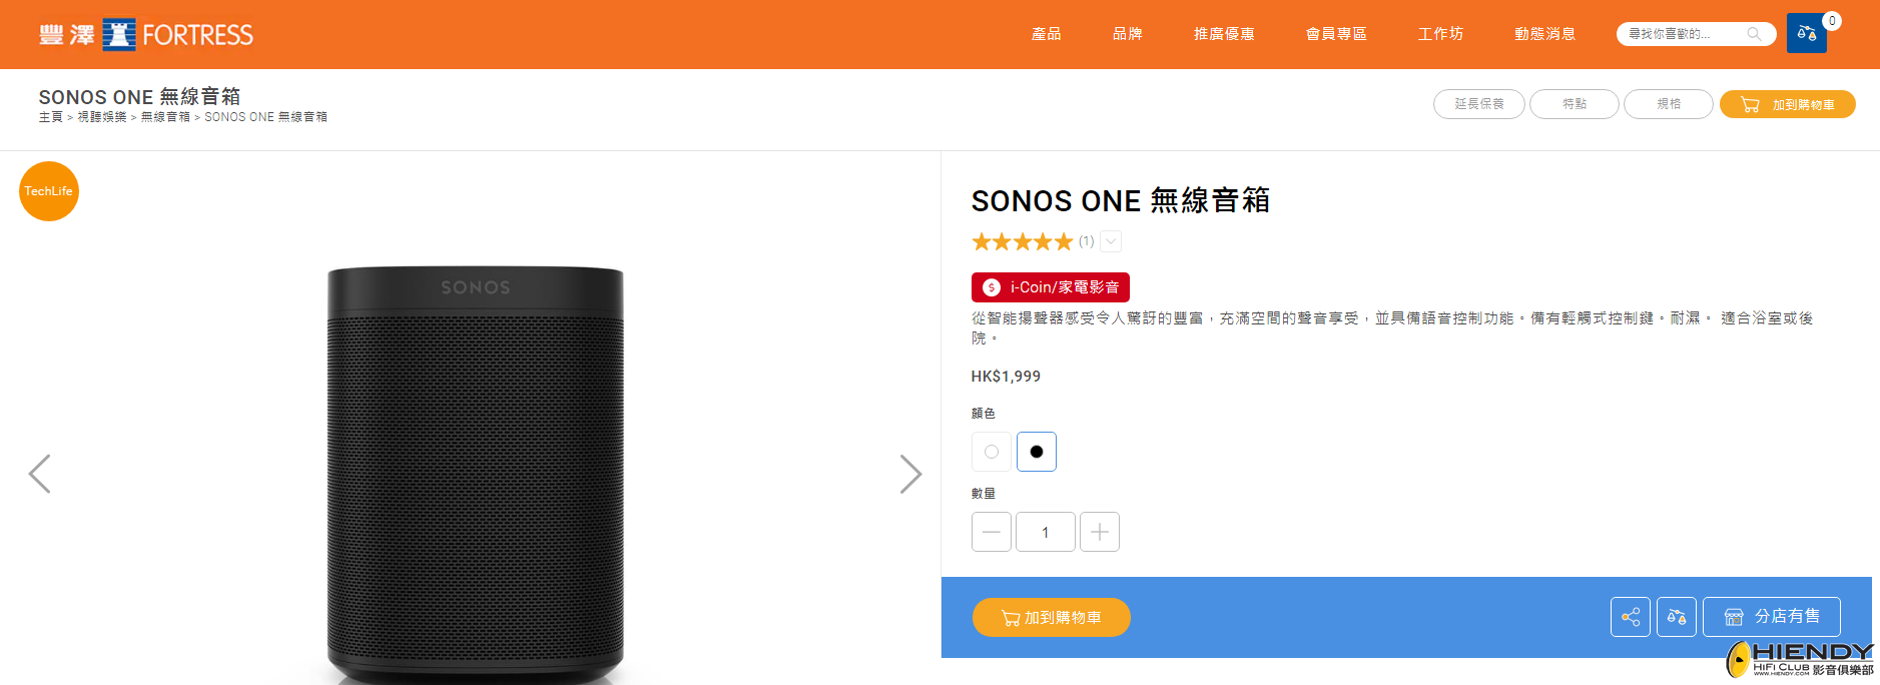Decrease quantity with the minus button
The image size is (1880, 685).
(991, 532)
